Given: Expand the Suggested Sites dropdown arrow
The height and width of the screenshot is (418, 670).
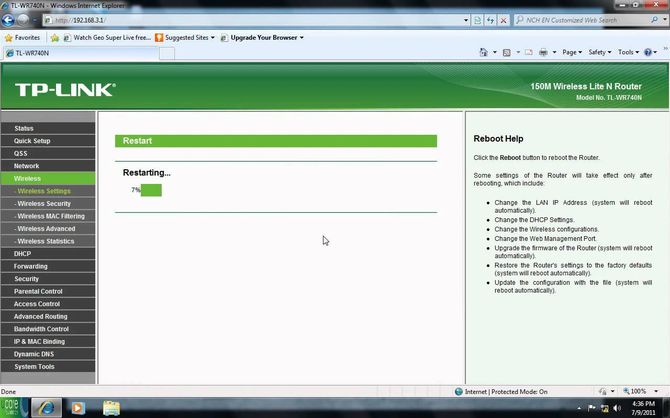Looking at the screenshot, I should coord(212,38).
